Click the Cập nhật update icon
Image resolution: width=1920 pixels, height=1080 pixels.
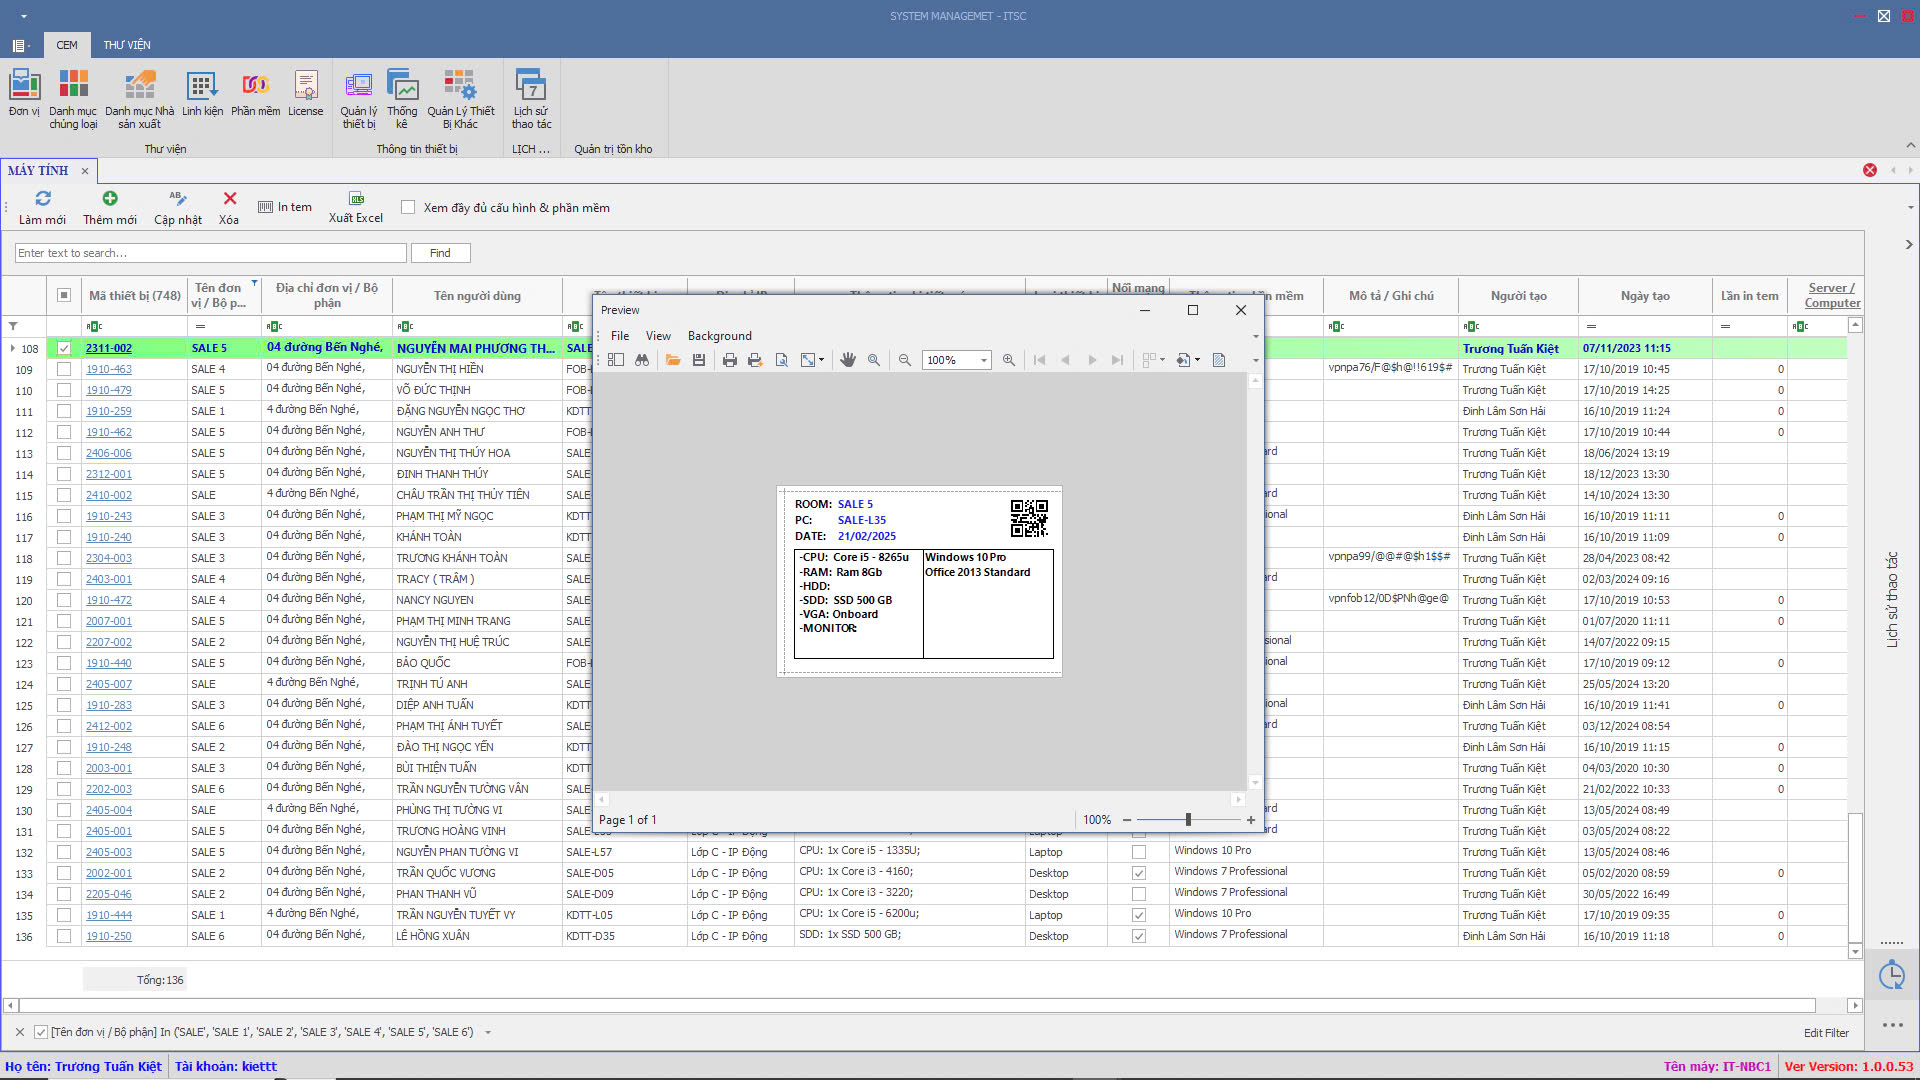pos(178,198)
